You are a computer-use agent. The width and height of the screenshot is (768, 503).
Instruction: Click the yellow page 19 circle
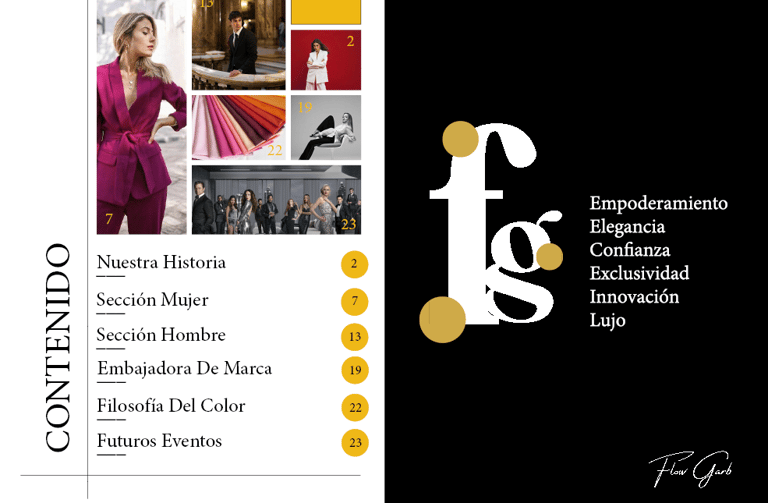pos(355,370)
